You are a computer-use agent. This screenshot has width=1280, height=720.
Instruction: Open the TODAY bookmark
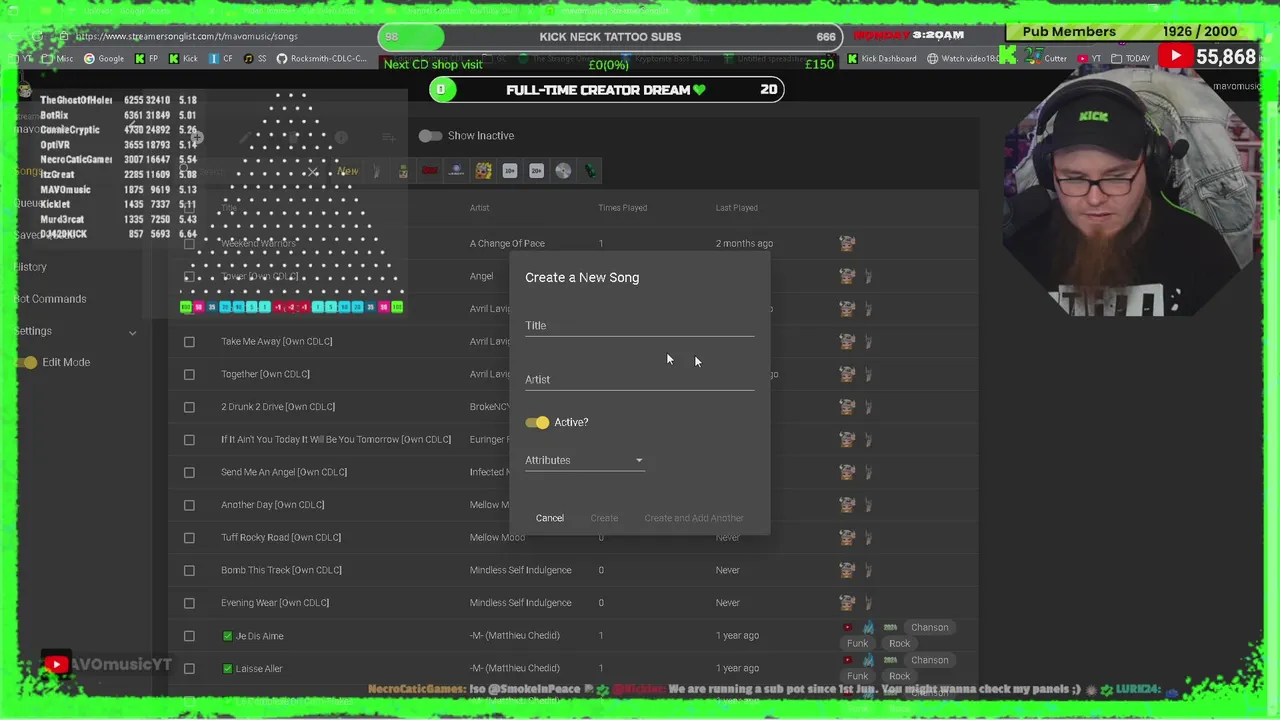(1130, 58)
